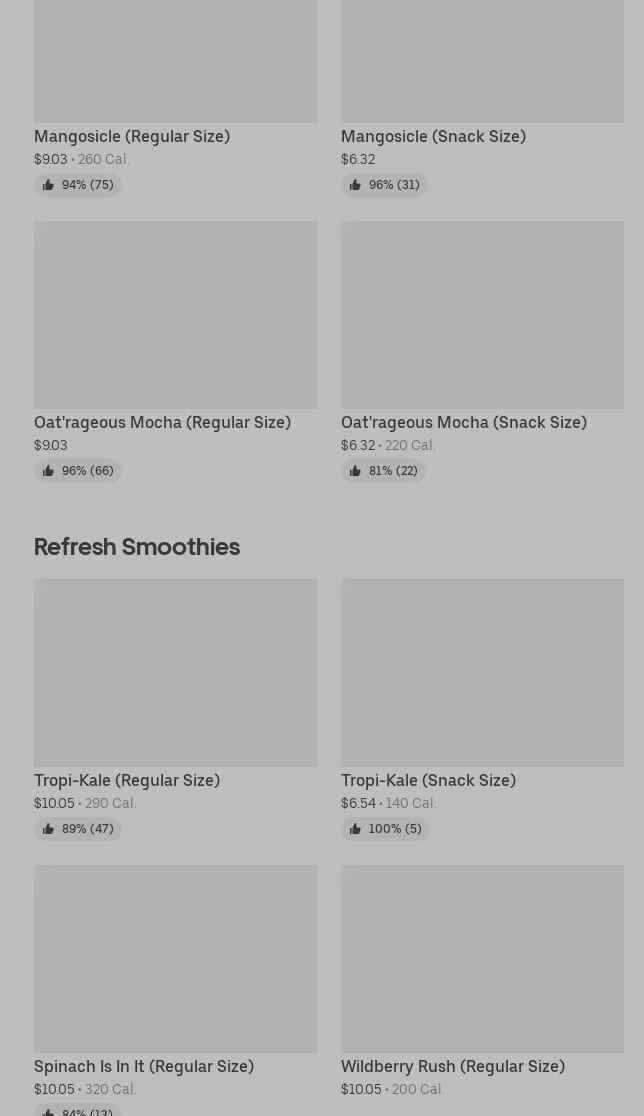
Task: Choose the Tropi-Kale (Regular Size) title
Action: pos(127,780)
